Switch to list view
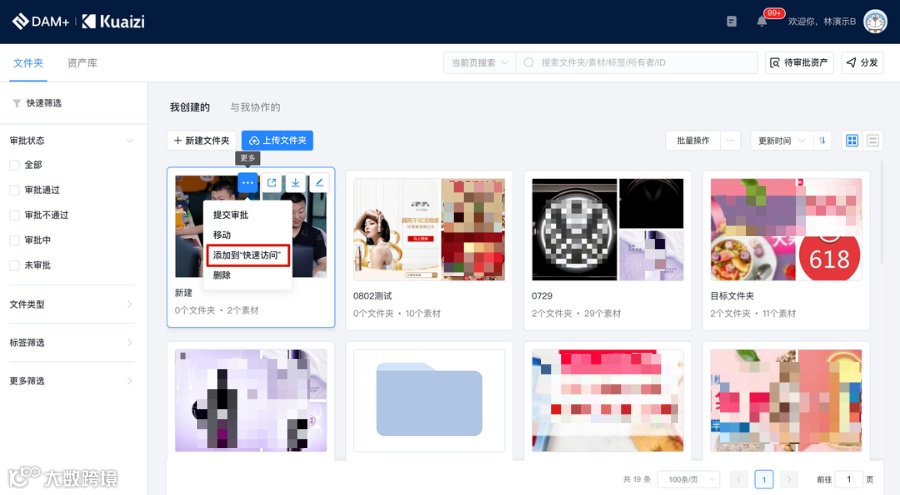The width and height of the screenshot is (900, 495). 872,140
